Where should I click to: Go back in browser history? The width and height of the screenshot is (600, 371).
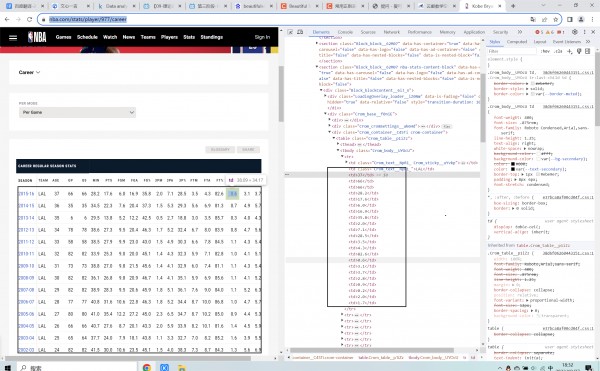[7, 20]
